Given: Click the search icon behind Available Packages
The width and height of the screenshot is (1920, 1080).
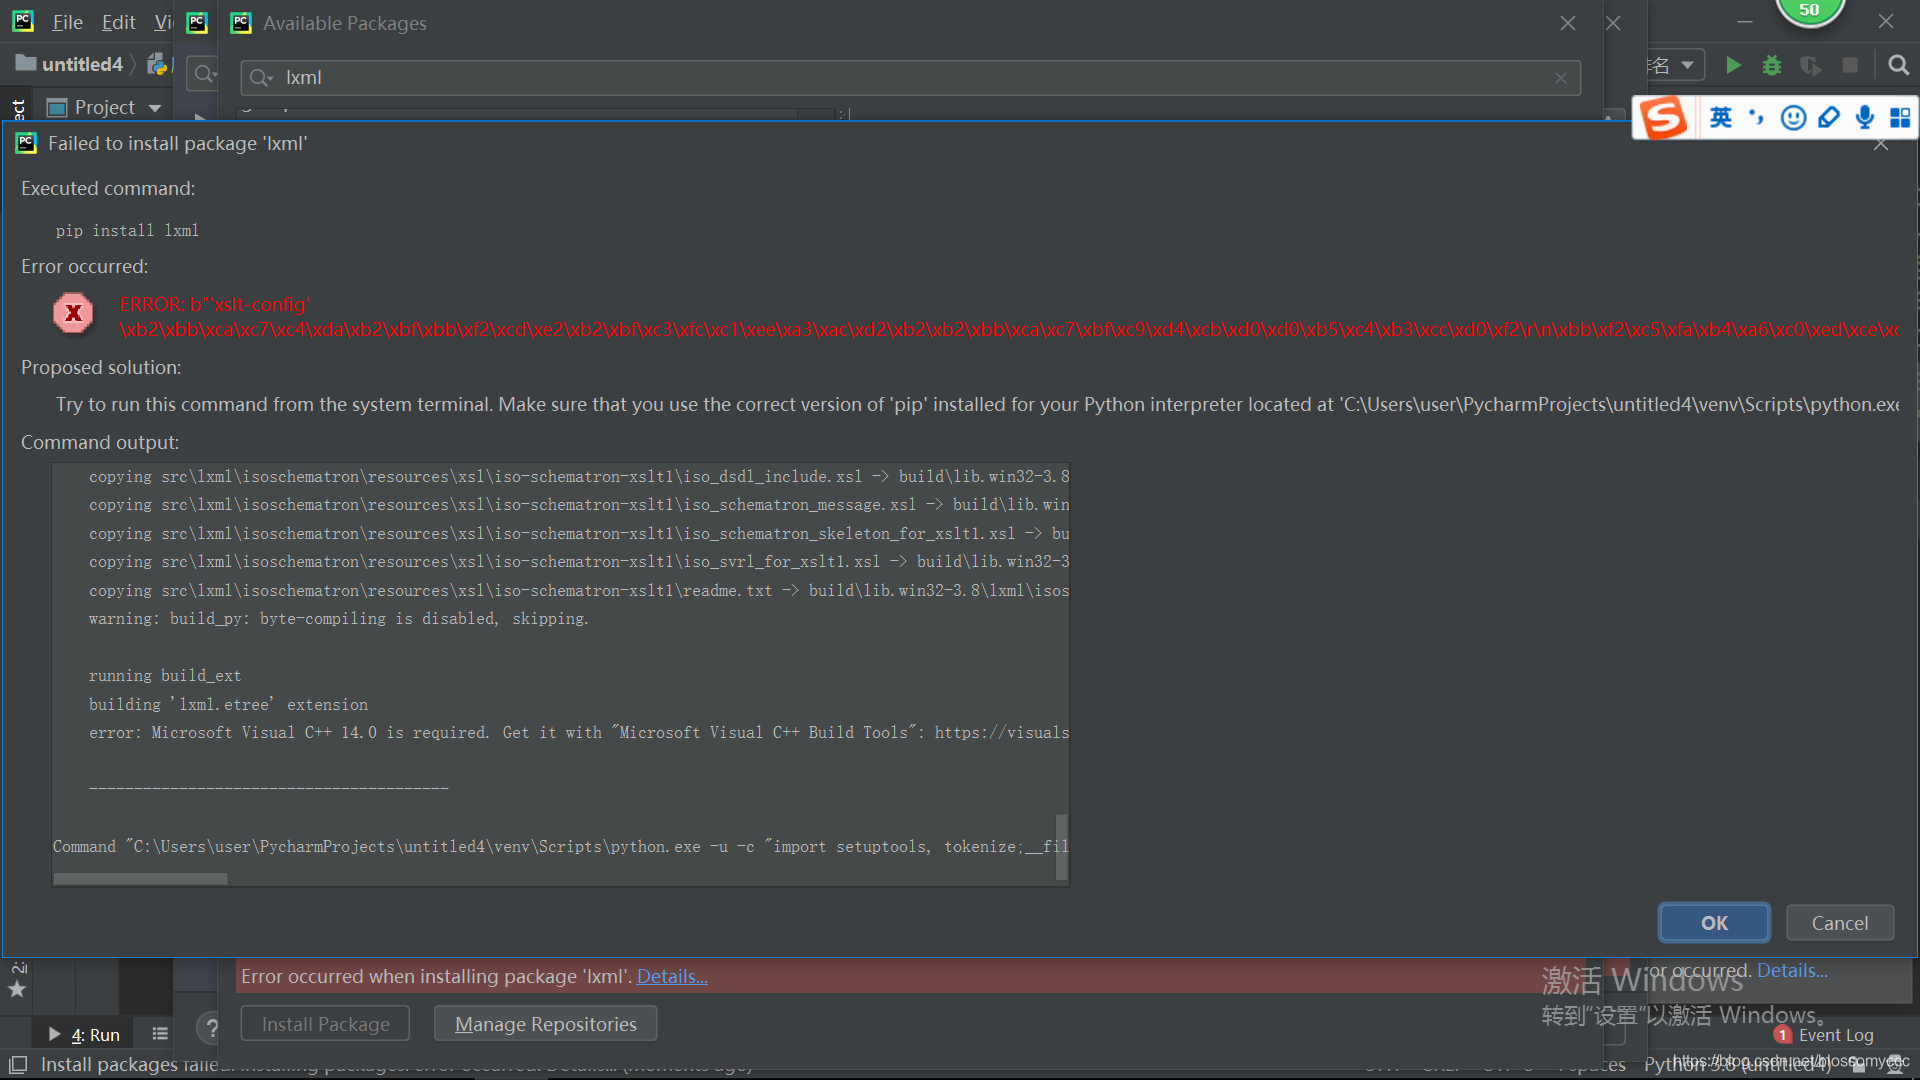Looking at the screenshot, I should click(204, 73).
